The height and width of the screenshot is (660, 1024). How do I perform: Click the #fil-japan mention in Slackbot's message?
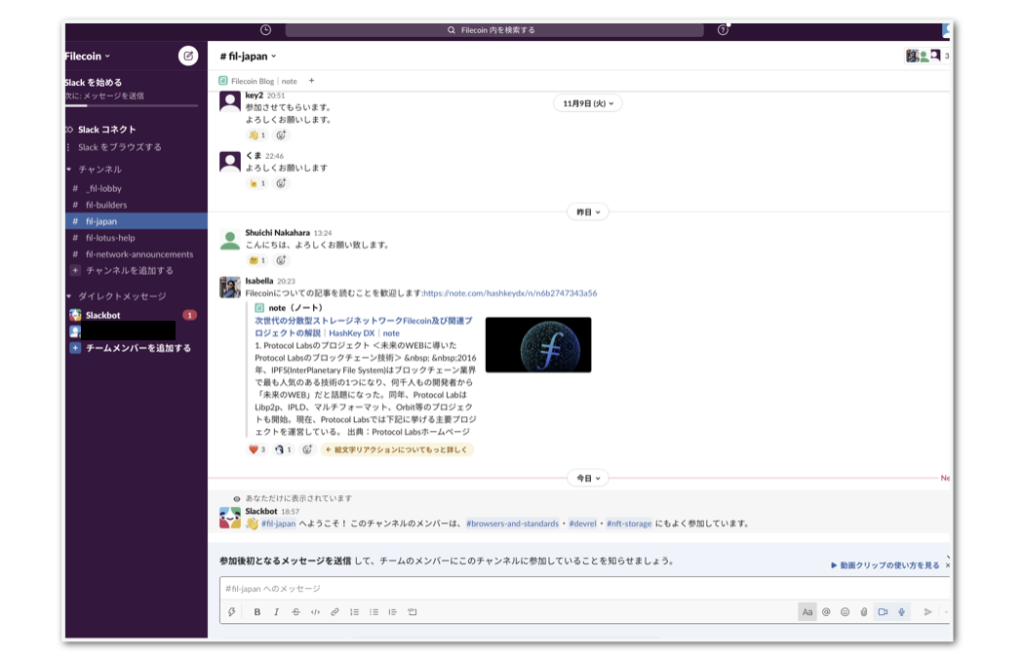pyautogui.click(x=278, y=524)
